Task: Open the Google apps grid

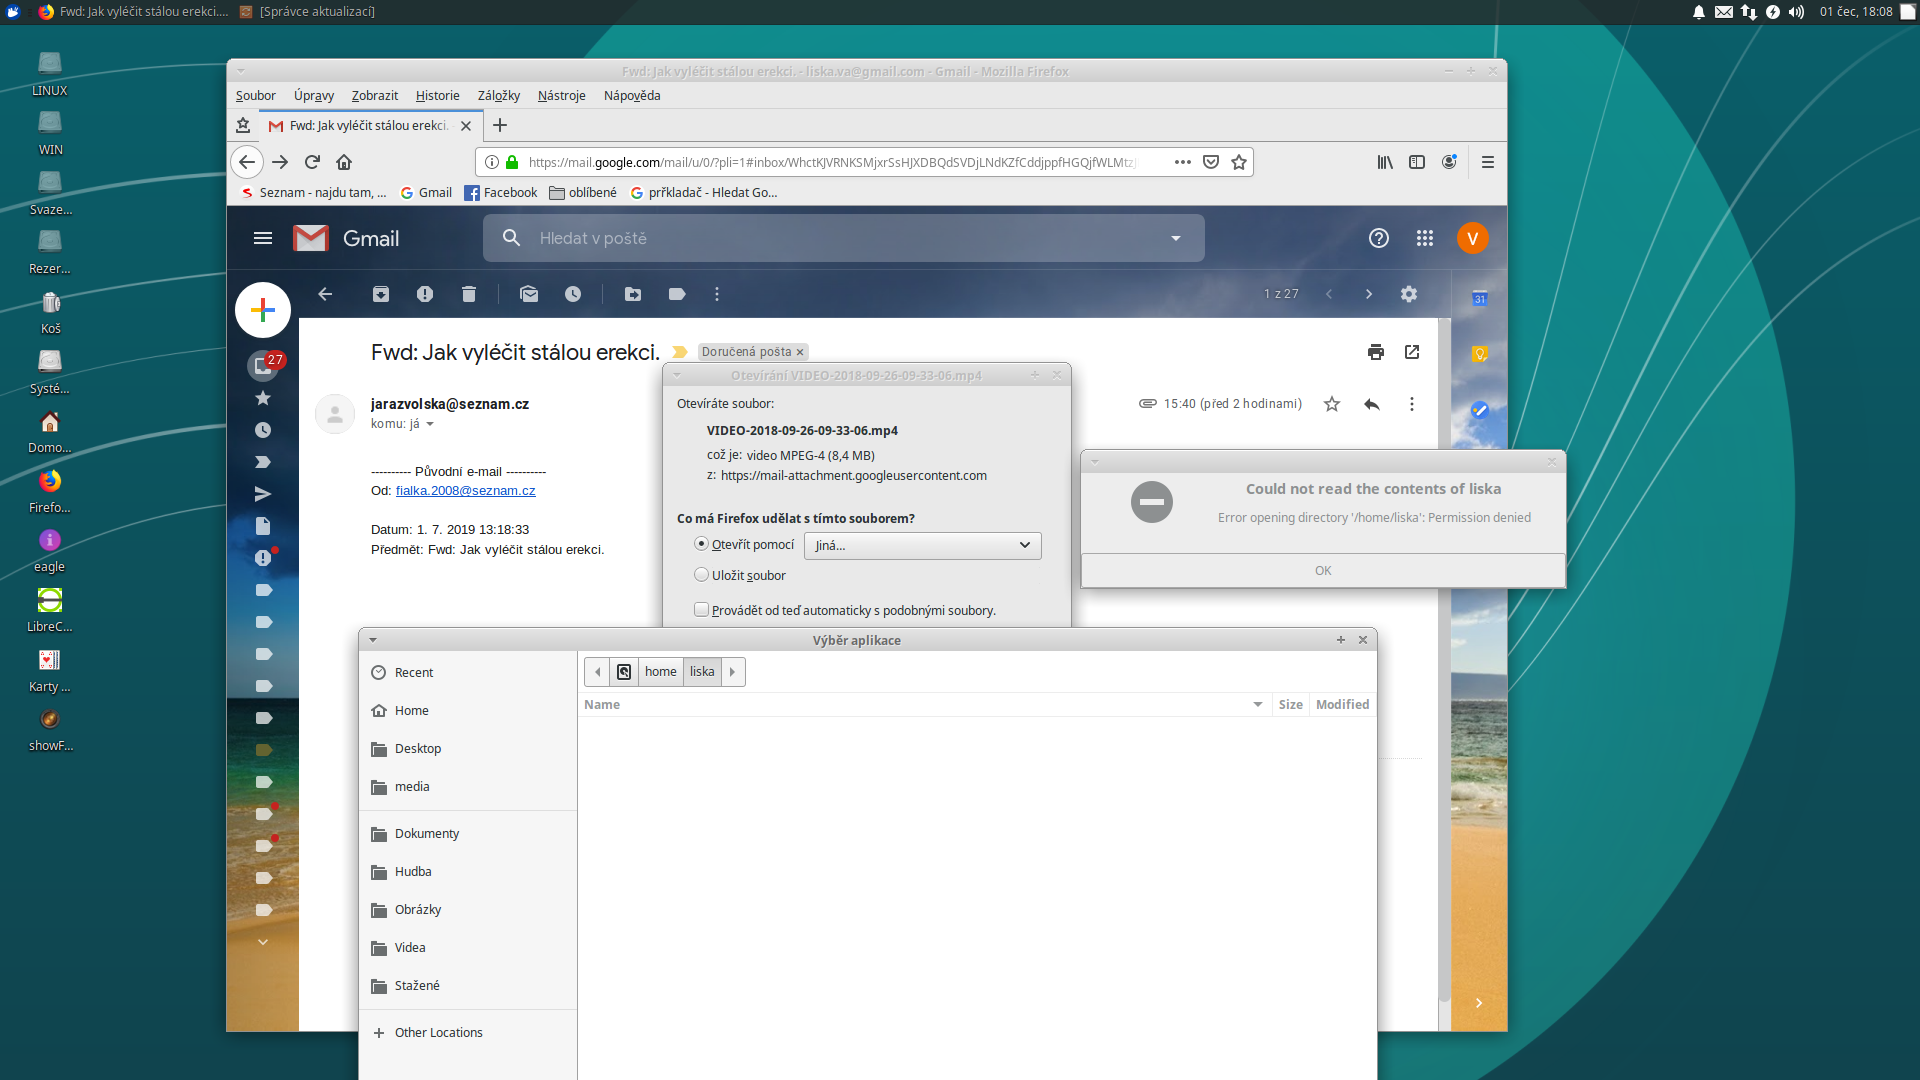Action: point(1425,238)
